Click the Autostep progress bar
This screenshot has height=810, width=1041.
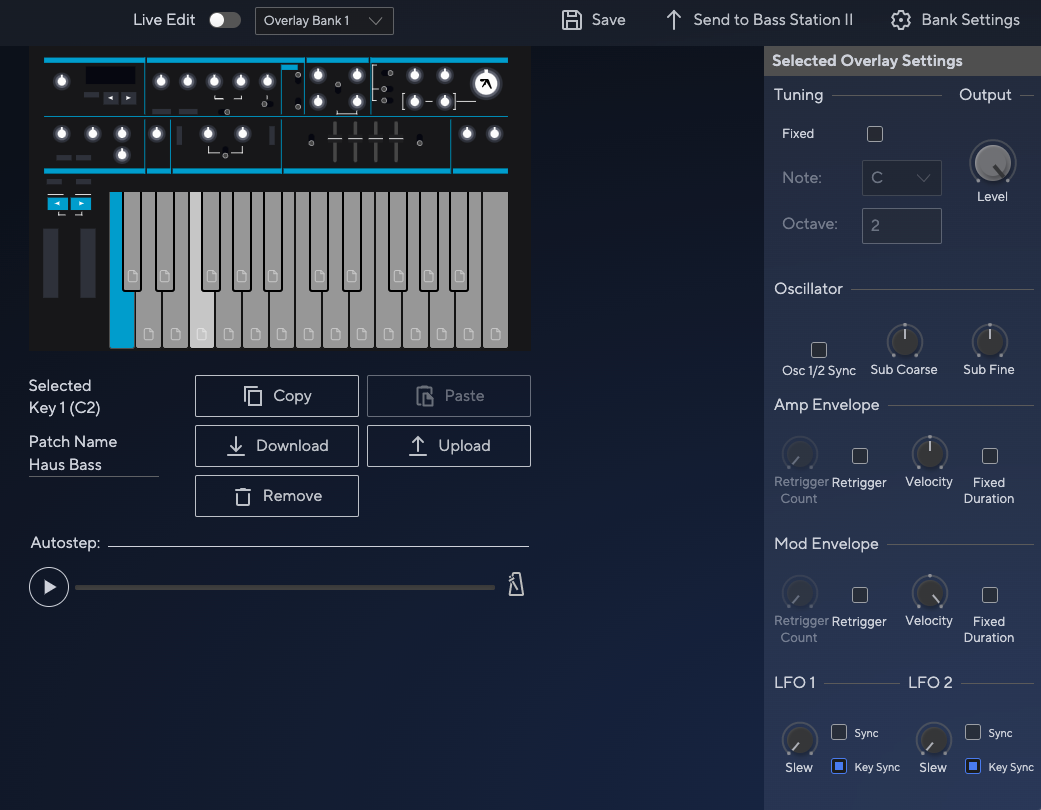(x=285, y=588)
